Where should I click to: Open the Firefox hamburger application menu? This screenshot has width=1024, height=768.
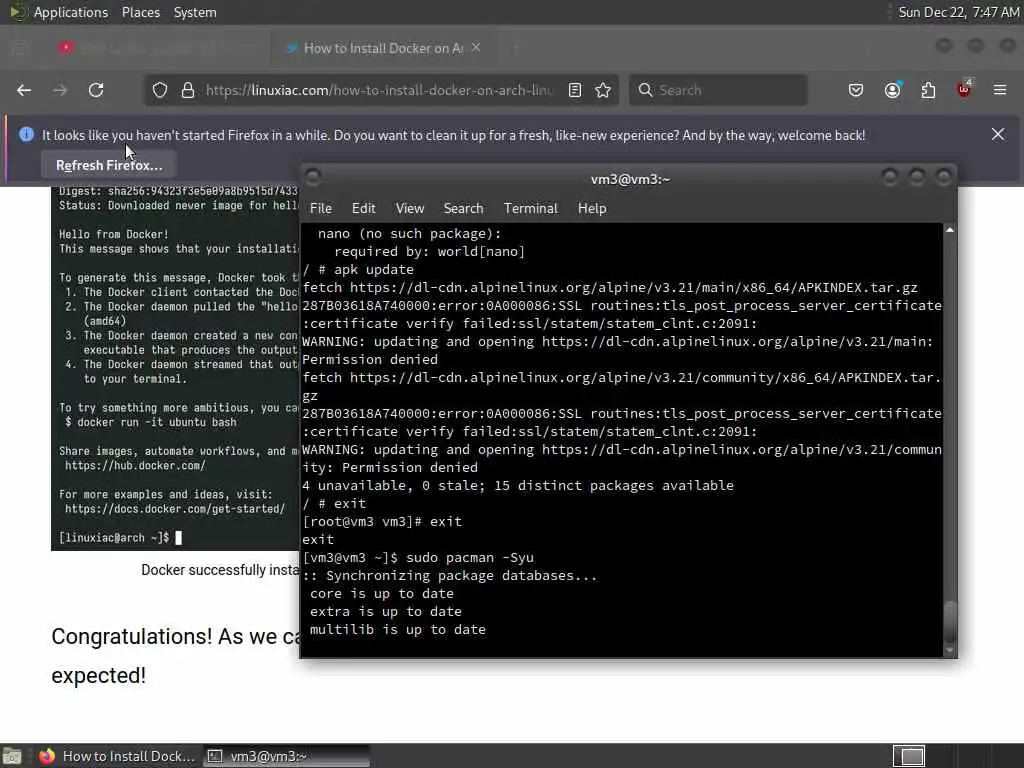1000,90
